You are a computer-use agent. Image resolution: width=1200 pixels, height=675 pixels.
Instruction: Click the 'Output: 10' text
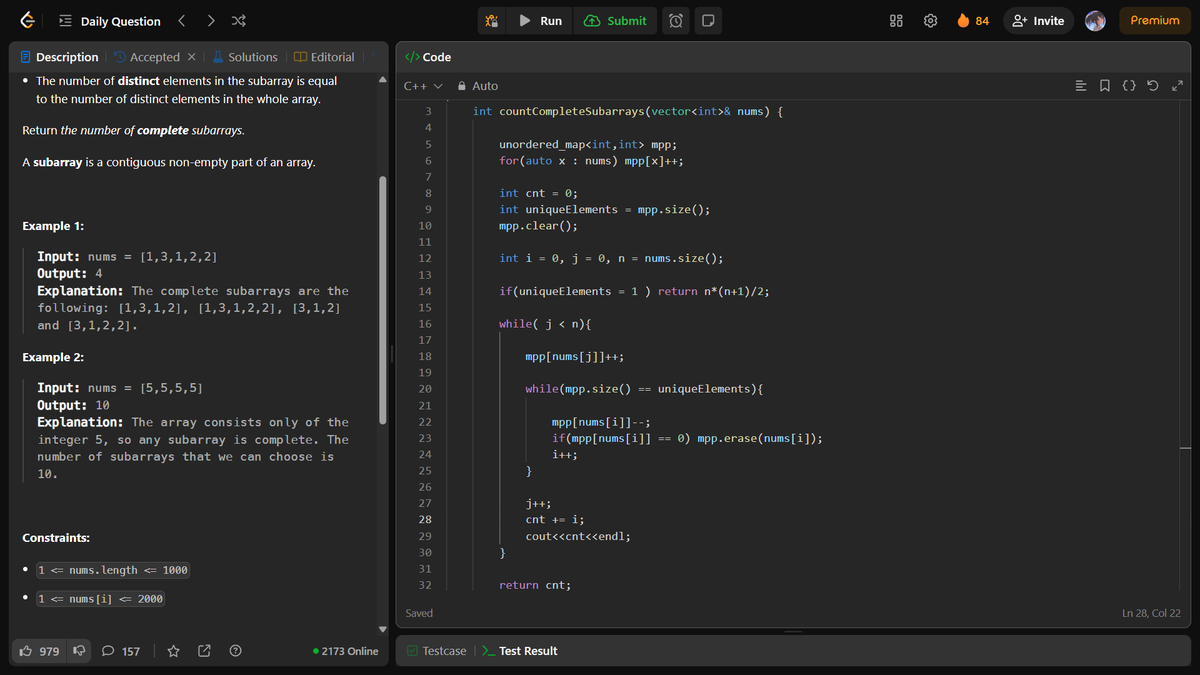(x=73, y=405)
